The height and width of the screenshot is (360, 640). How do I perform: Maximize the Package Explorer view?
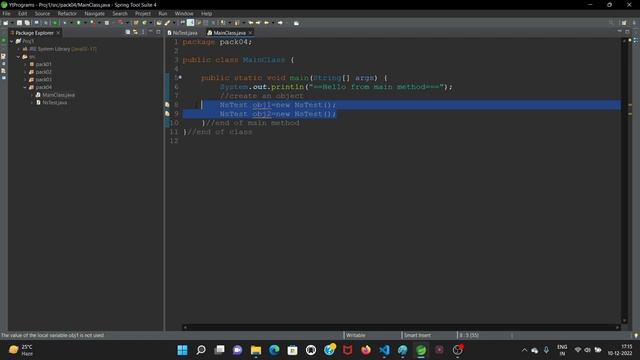coord(158,32)
